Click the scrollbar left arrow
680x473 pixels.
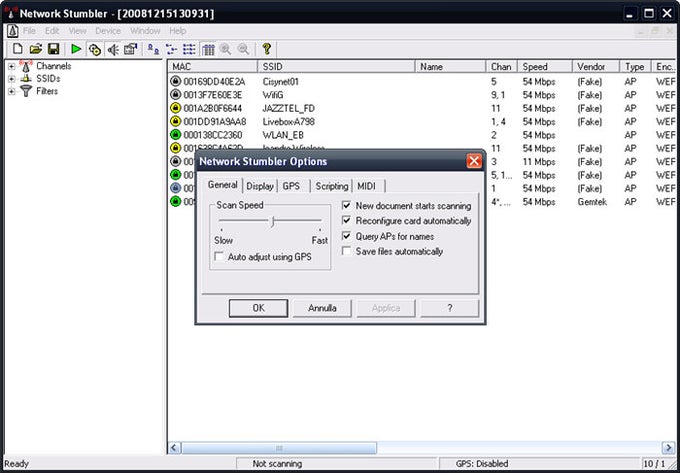[x=174, y=447]
